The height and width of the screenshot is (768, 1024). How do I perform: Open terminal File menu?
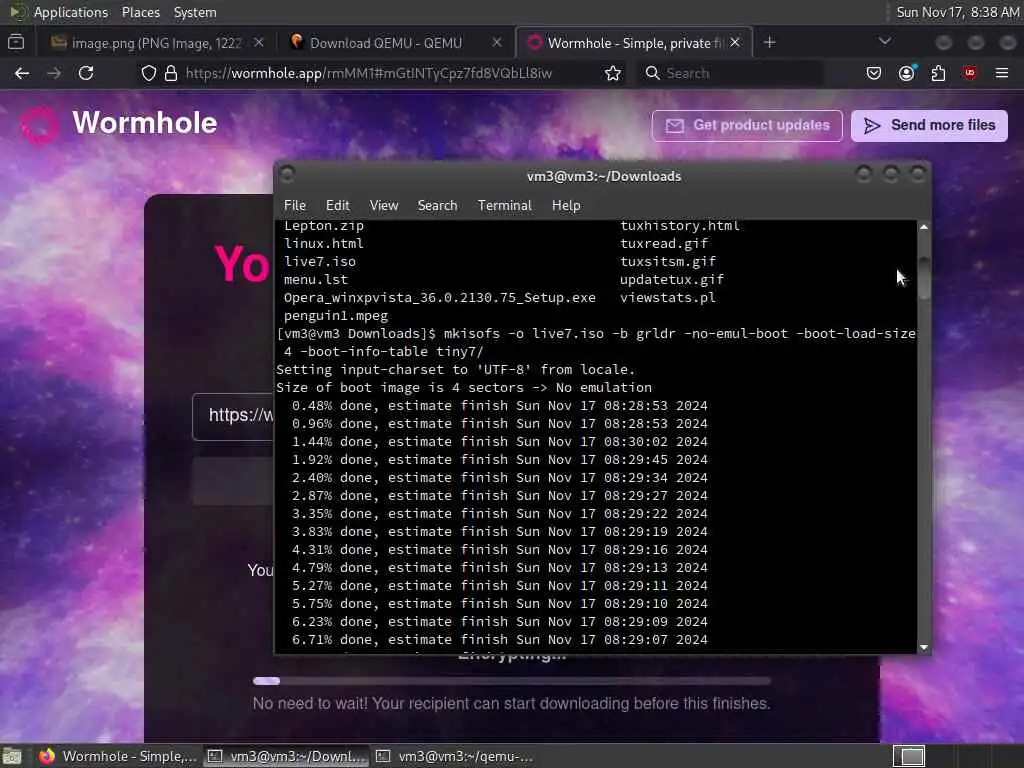tap(295, 205)
